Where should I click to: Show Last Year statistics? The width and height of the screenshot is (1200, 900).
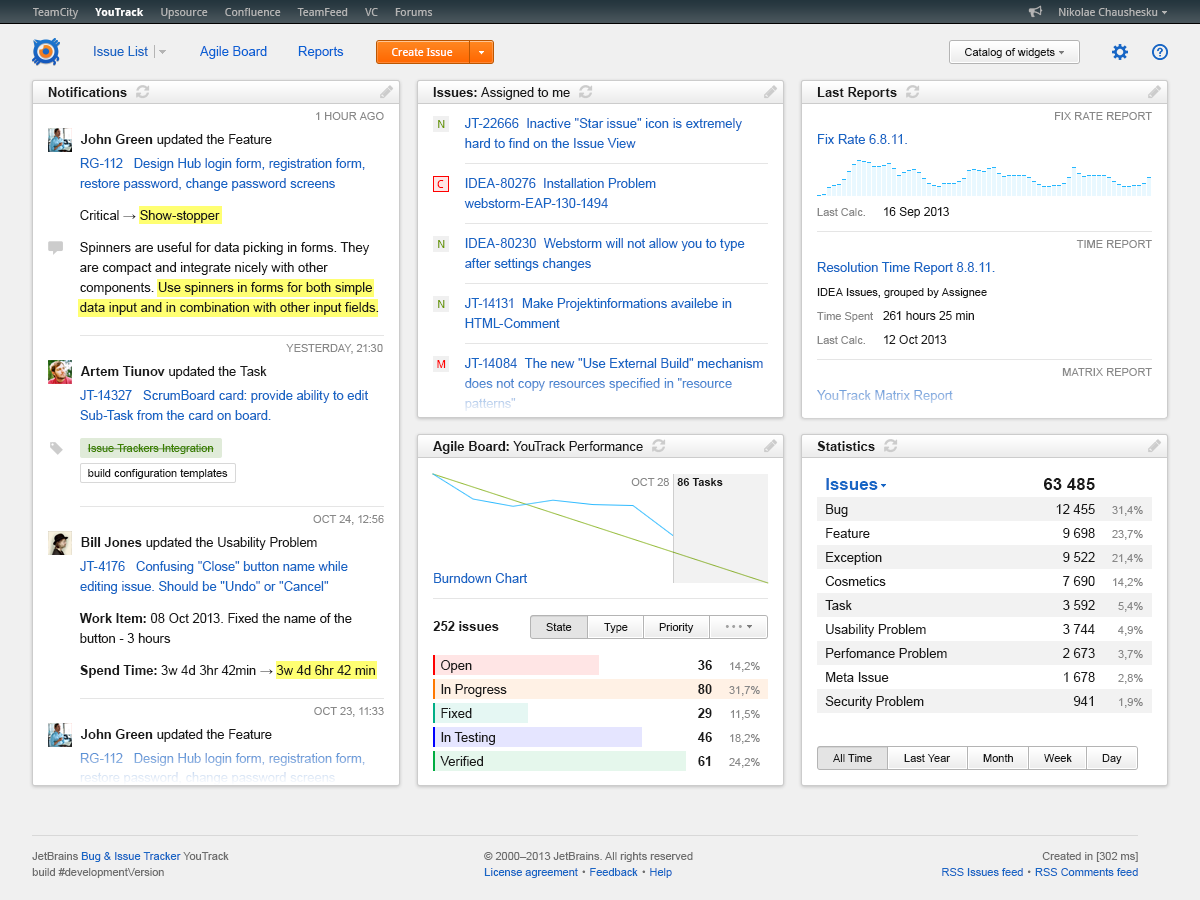(927, 758)
